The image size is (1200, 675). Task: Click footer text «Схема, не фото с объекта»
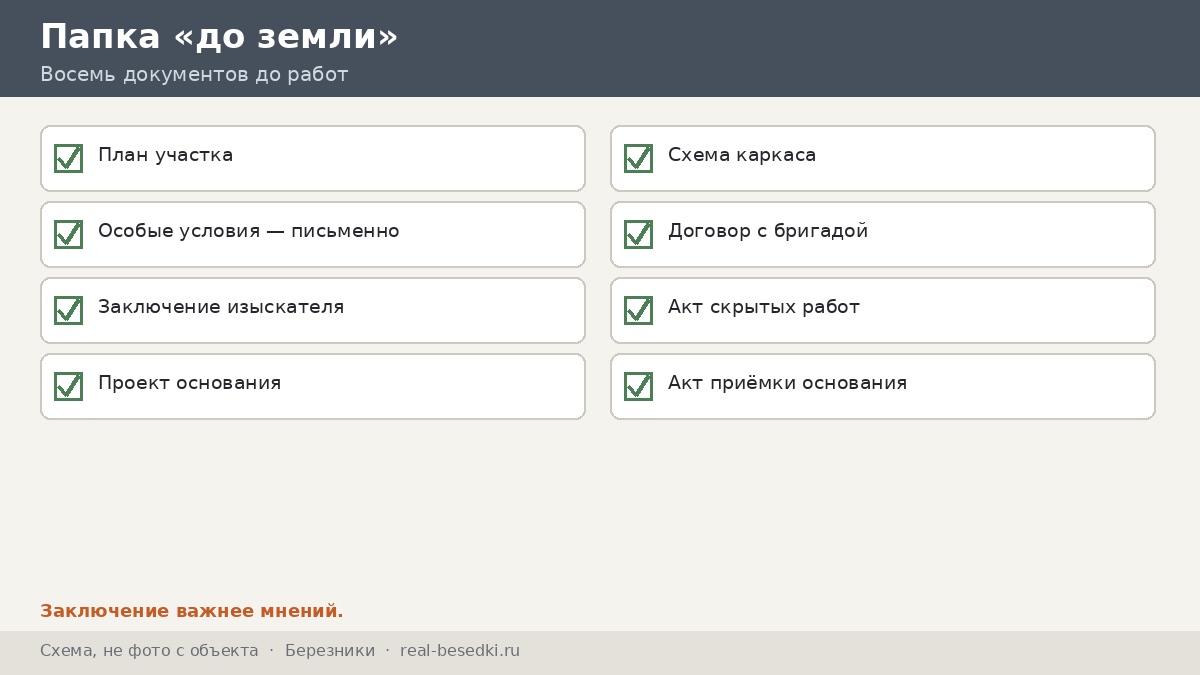(149, 651)
